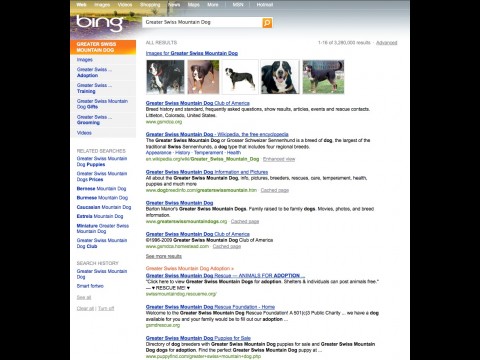
Task: Open the Advanced search link
Action: [x=386, y=43]
